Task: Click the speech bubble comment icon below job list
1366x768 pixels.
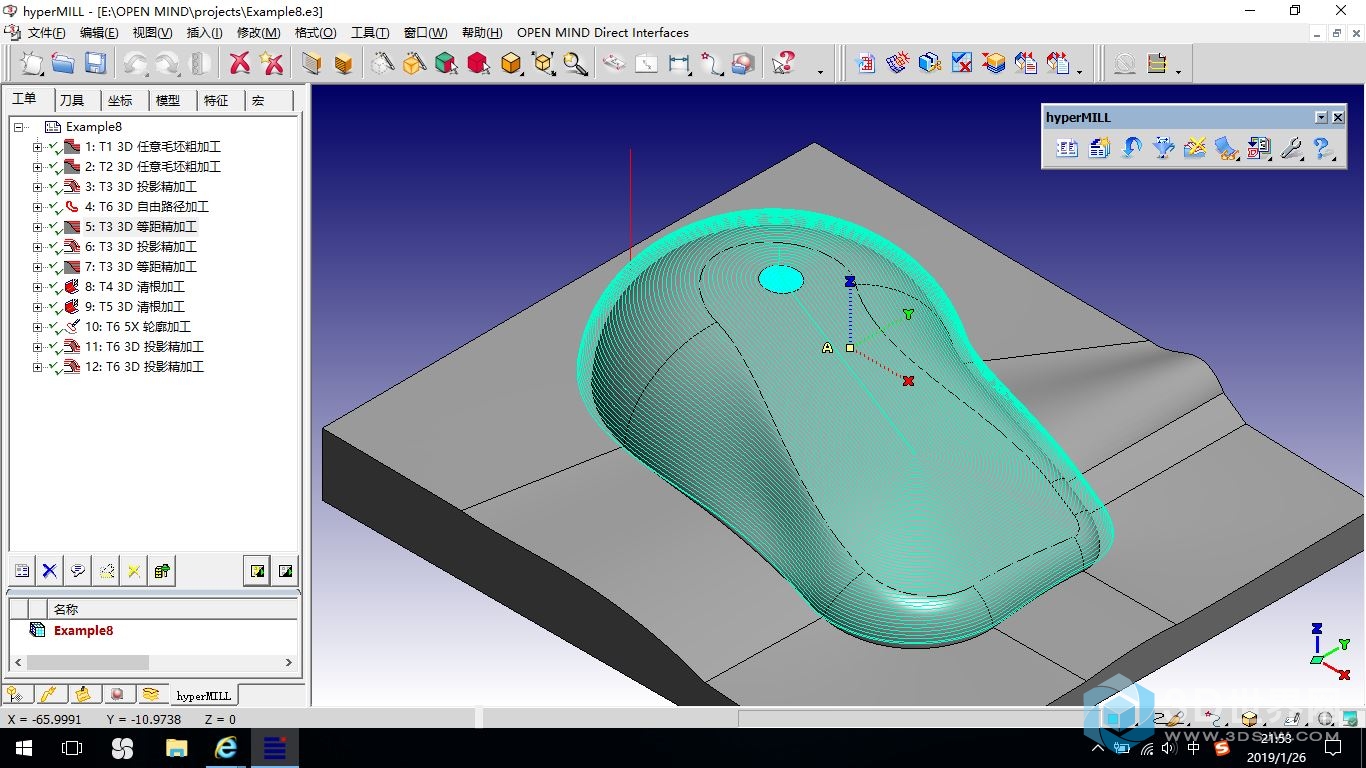Action: 77,571
